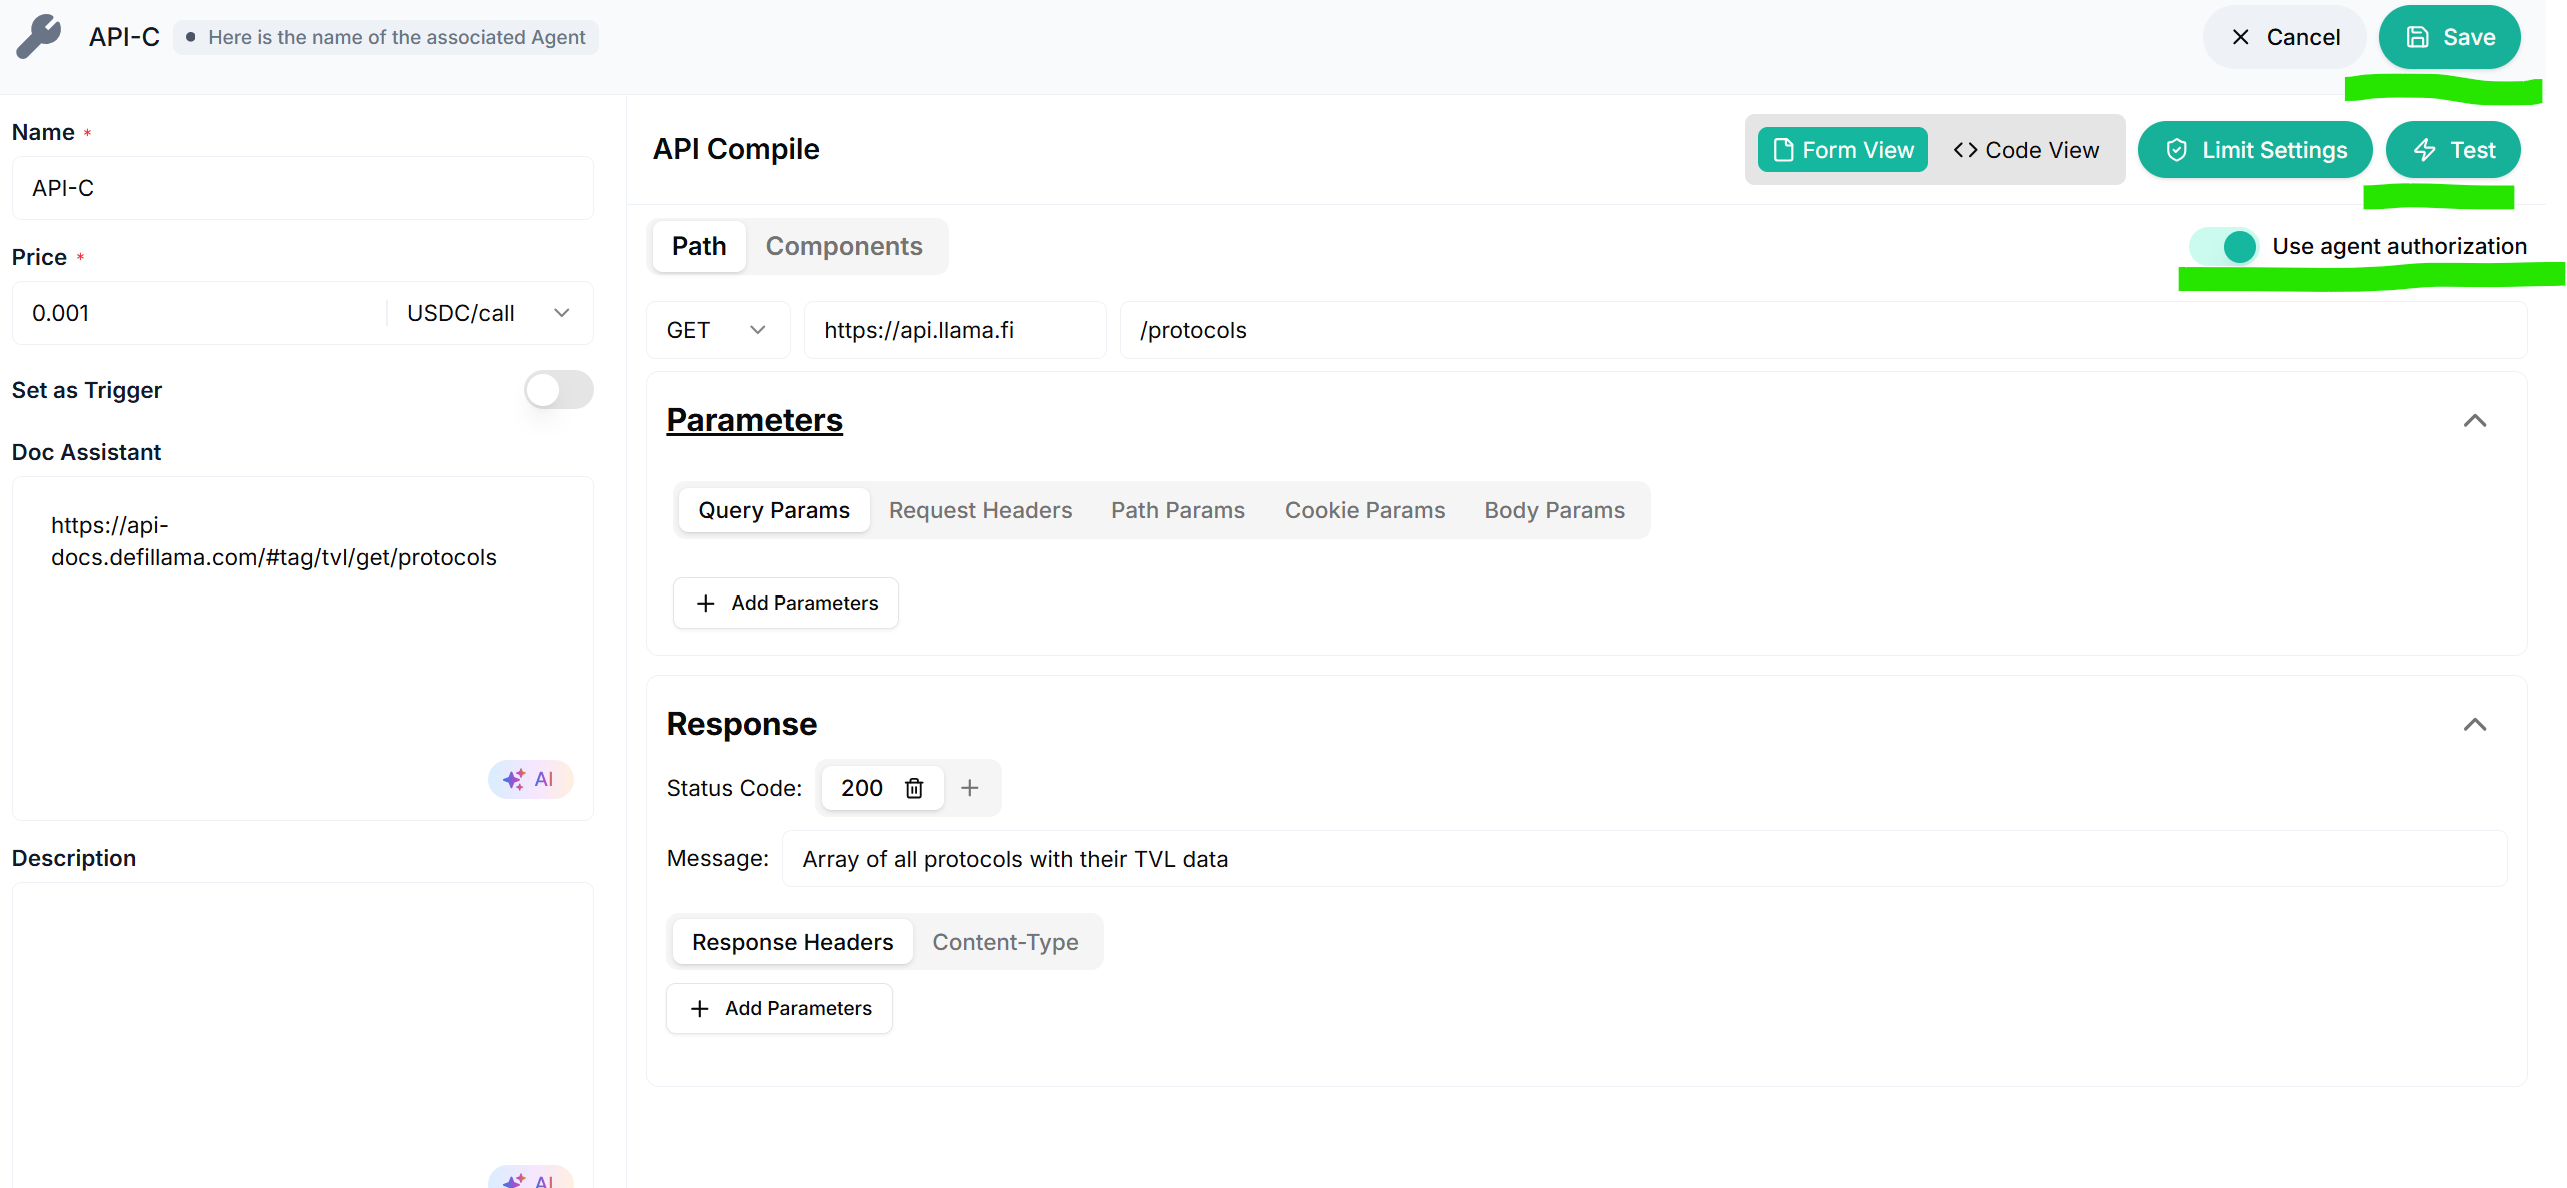2567x1188 pixels.
Task: Enable the Set as Trigger switch
Action: click(x=558, y=390)
